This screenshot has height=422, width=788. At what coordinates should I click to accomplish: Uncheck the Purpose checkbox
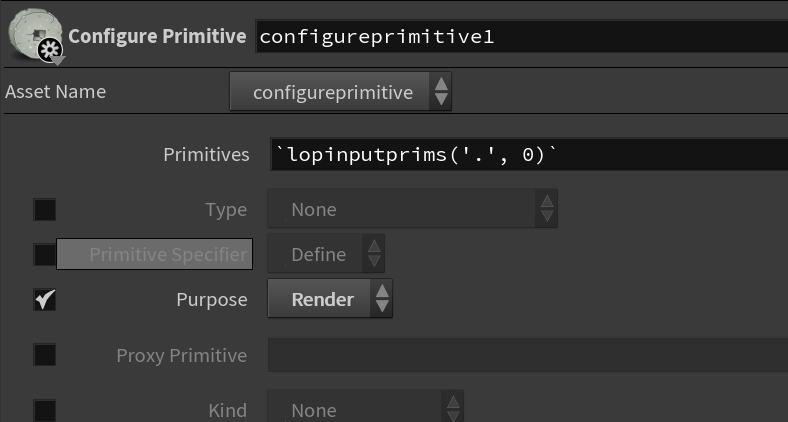pyautogui.click(x=45, y=299)
